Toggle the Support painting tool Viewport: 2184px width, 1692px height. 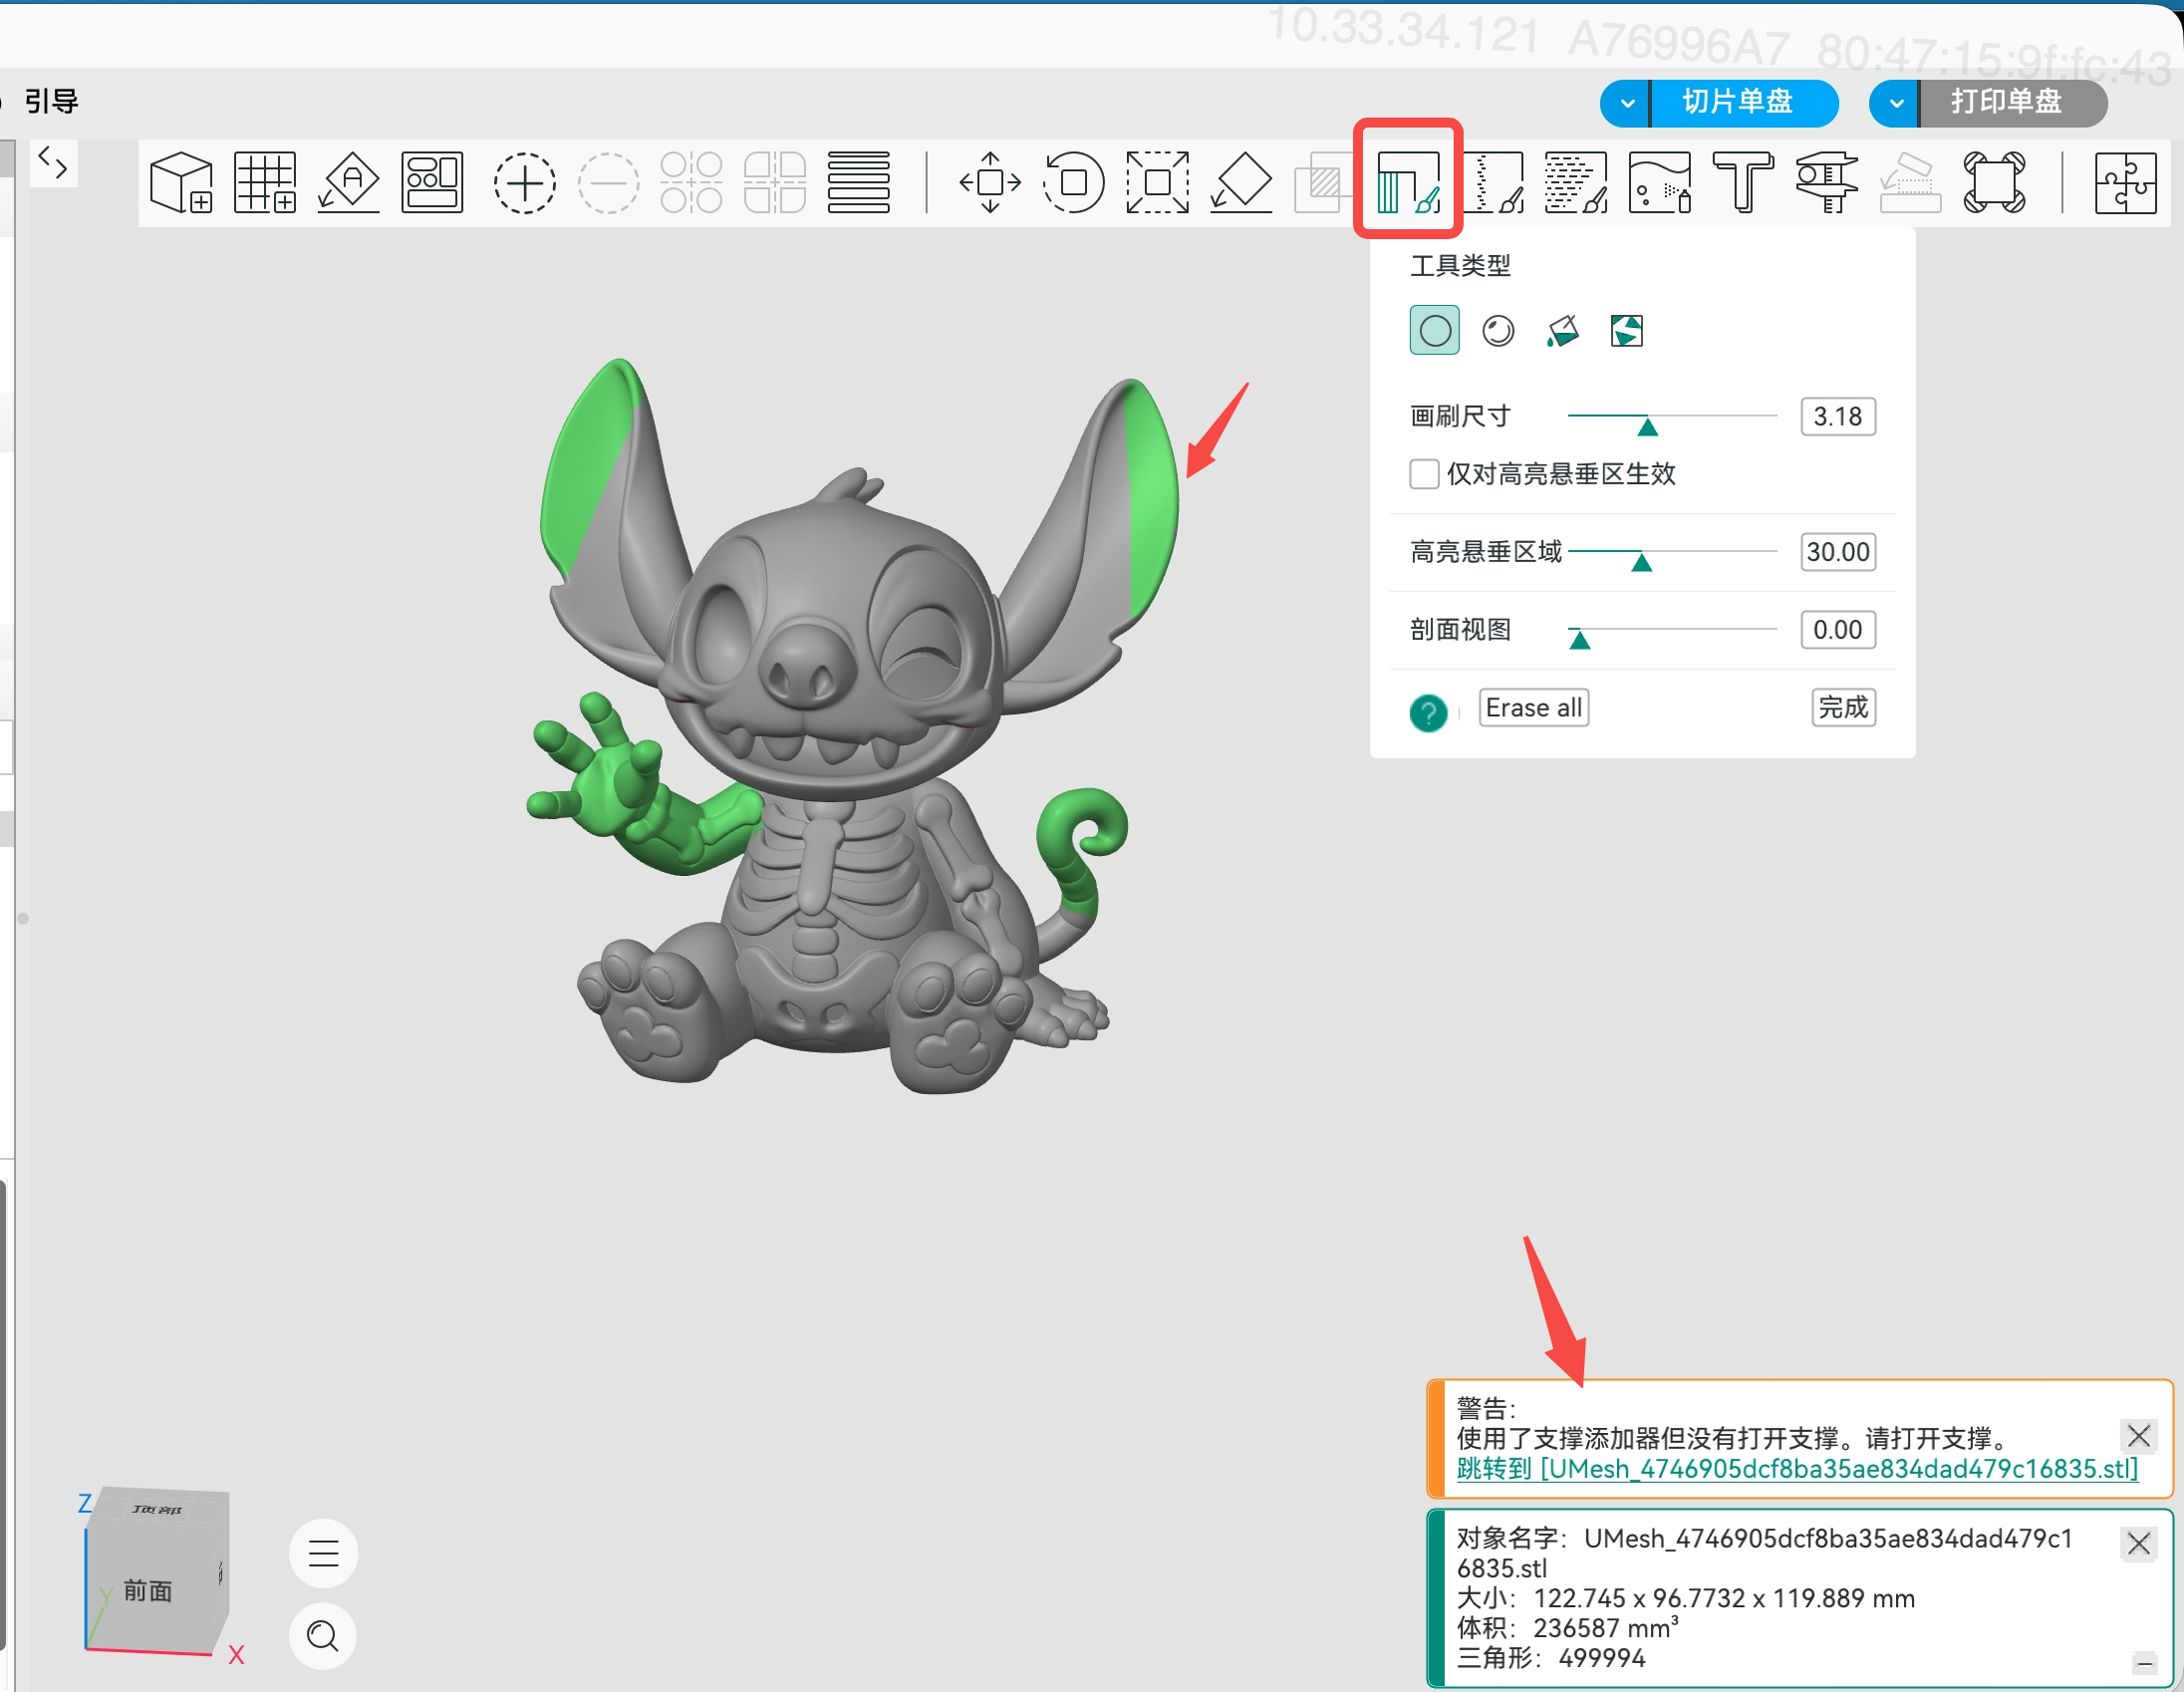pyautogui.click(x=1408, y=182)
